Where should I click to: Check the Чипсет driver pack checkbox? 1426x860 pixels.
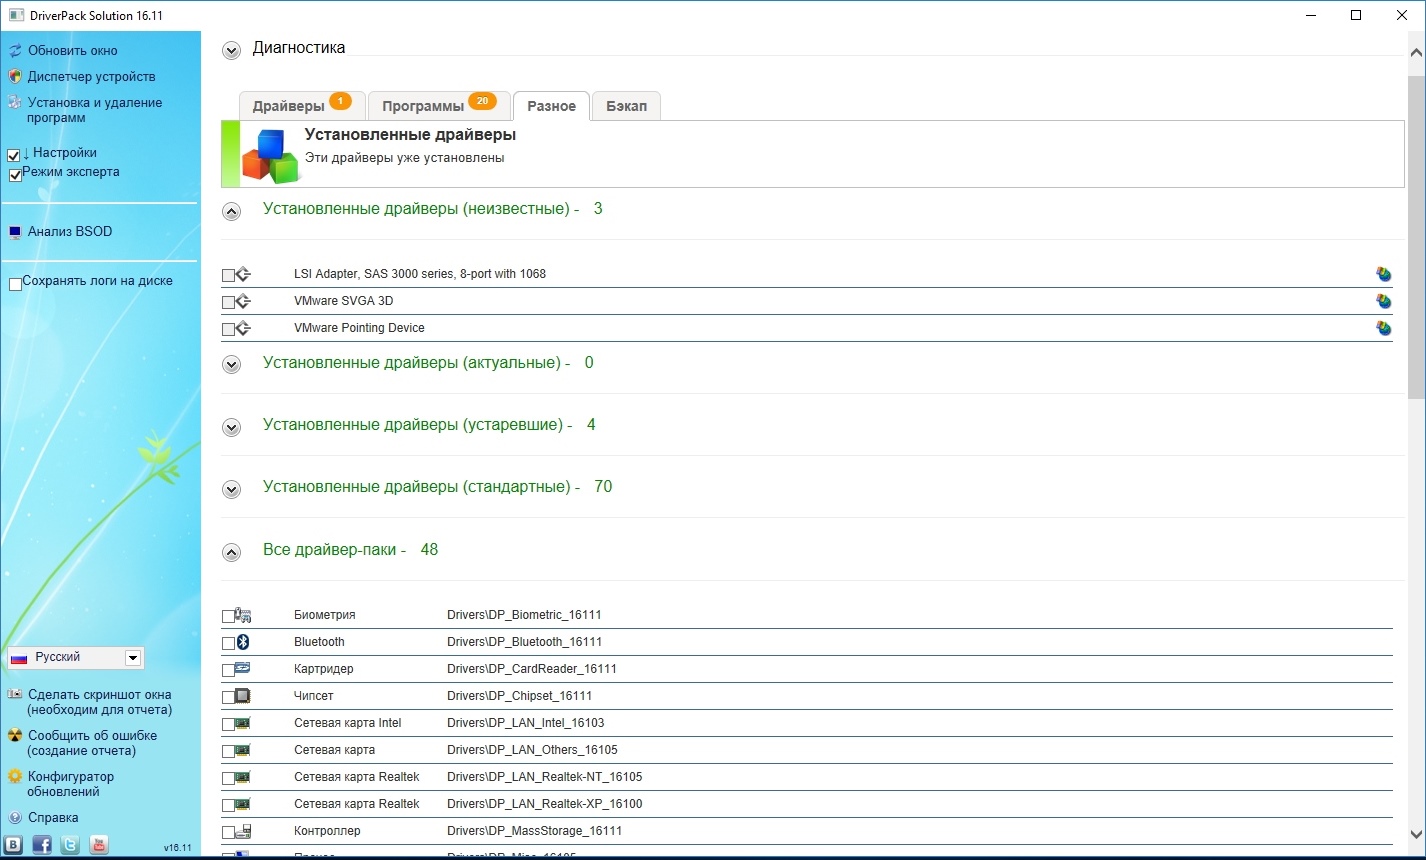pos(228,697)
